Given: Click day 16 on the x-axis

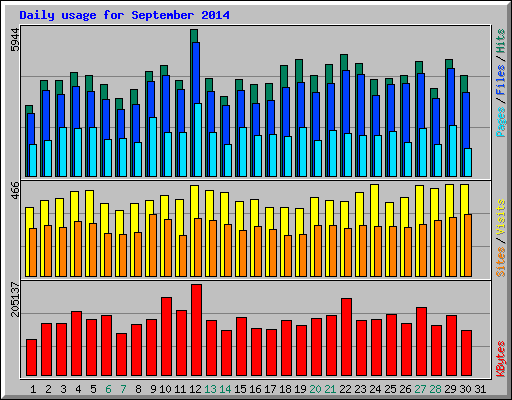Looking at the screenshot, I should (x=255, y=389).
